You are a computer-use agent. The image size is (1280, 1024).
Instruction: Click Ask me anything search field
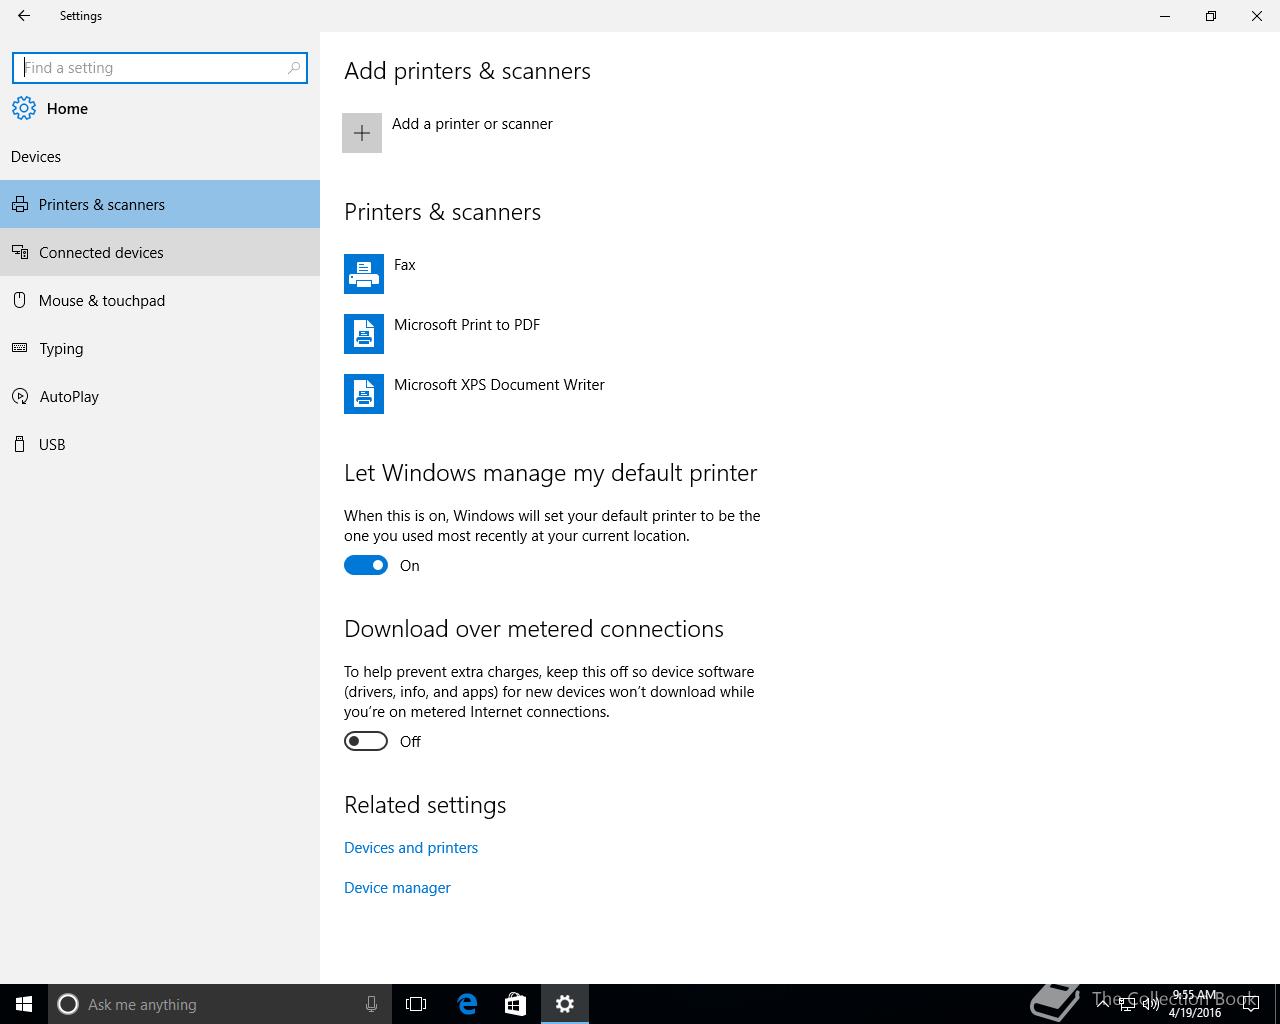(218, 1004)
